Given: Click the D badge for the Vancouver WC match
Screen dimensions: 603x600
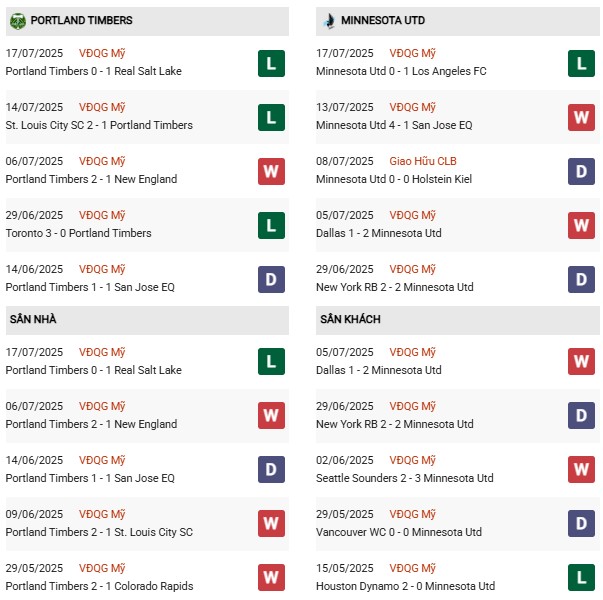Looking at the screenshot, I should pos(581,523).
